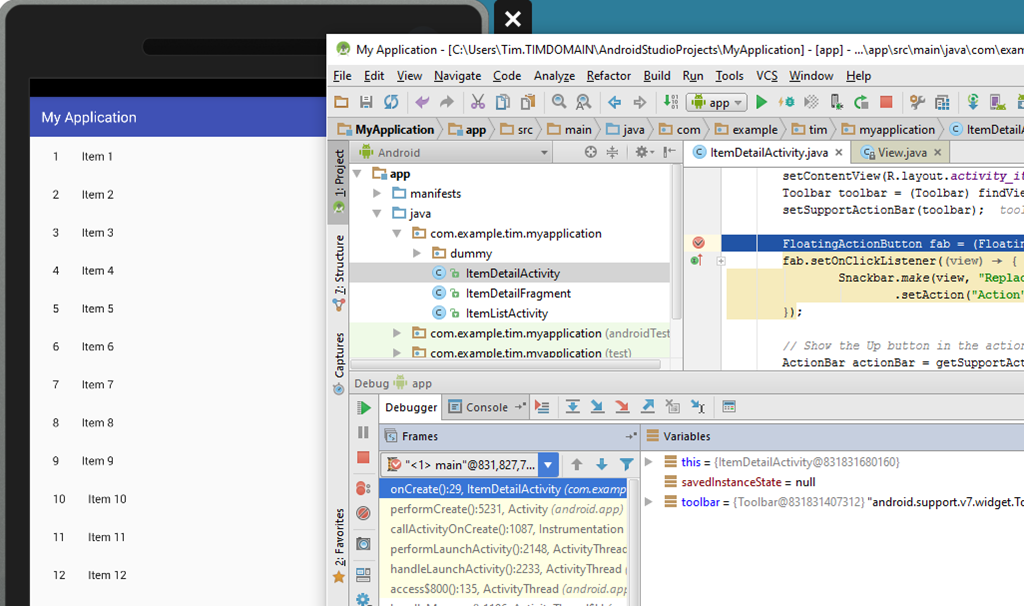The height and width of the screenshot is (606, 1024).
Task: Click the Find magnifier icon
Action: [x=559, y=102]
